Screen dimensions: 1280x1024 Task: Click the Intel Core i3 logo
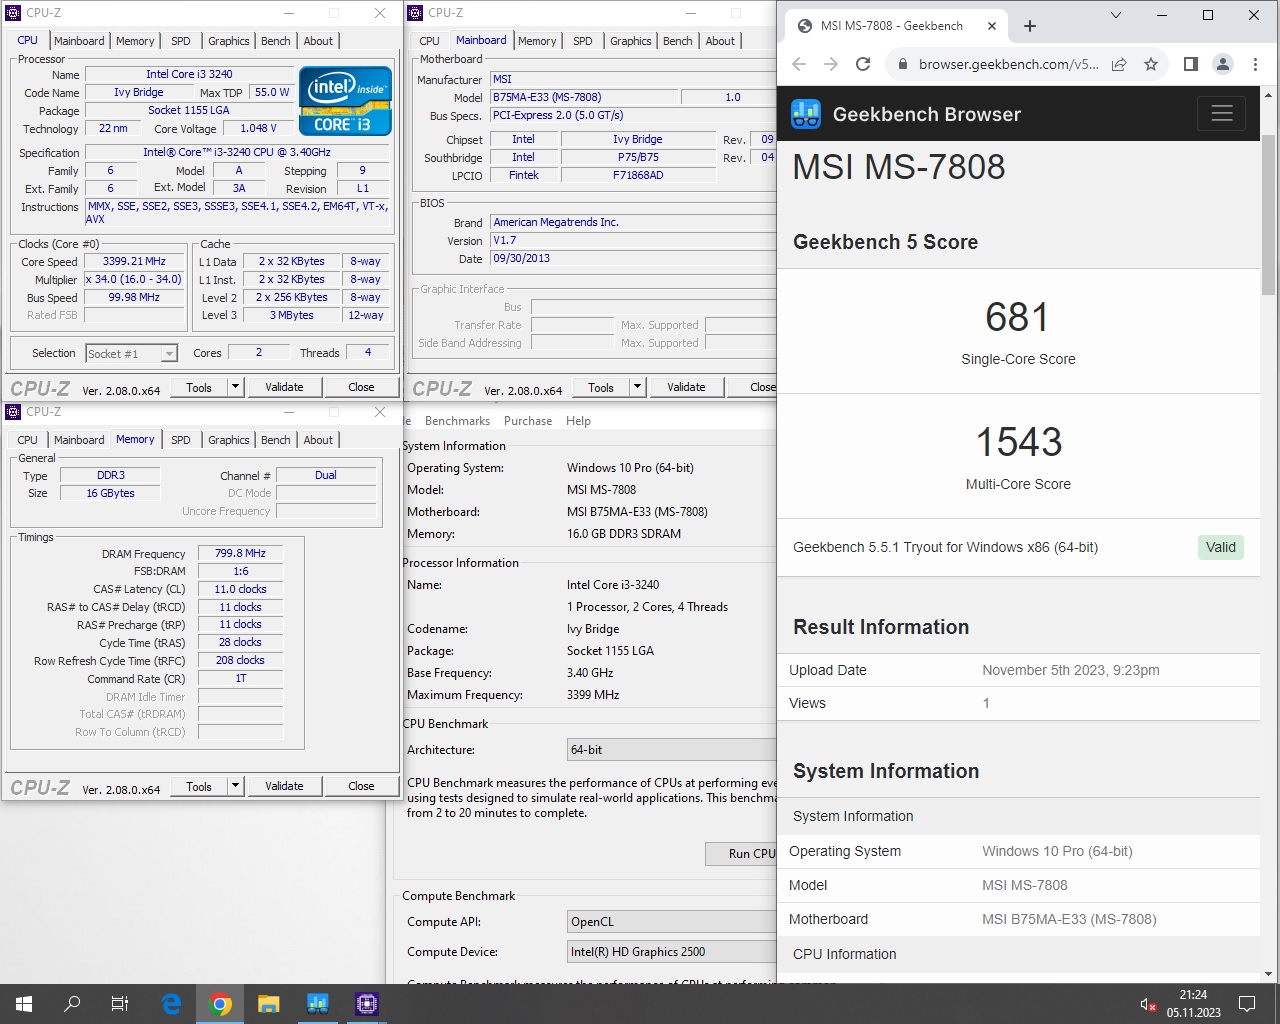click(345, 100)
